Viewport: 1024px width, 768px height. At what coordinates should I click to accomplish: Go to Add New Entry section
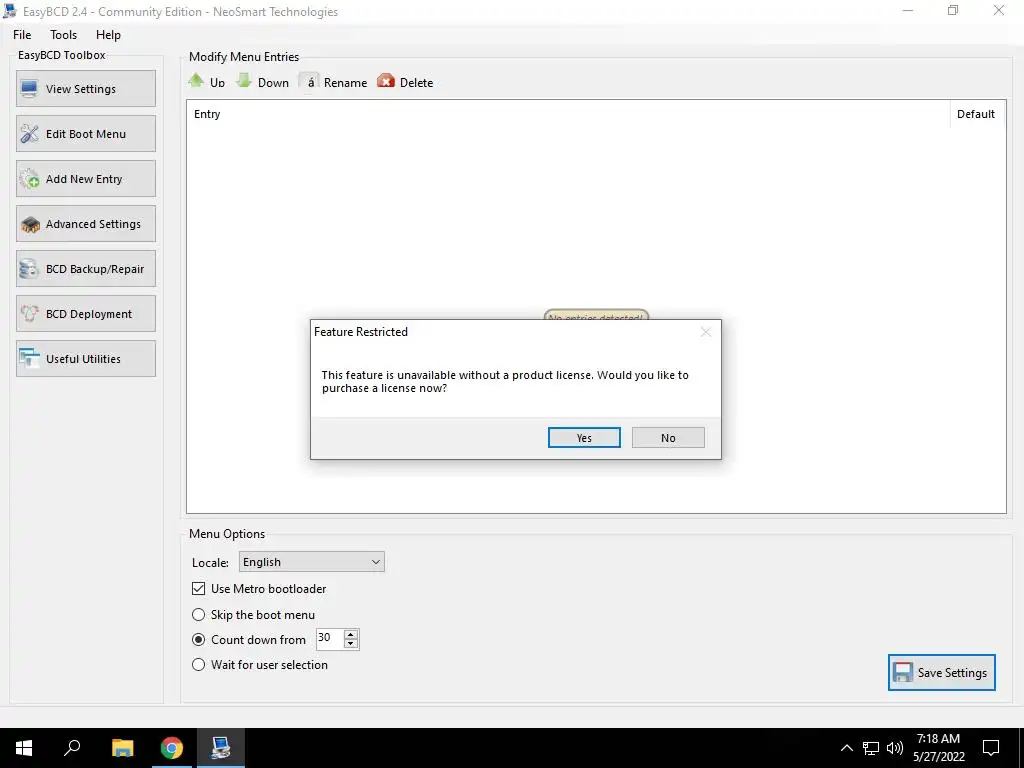[86, 179]
